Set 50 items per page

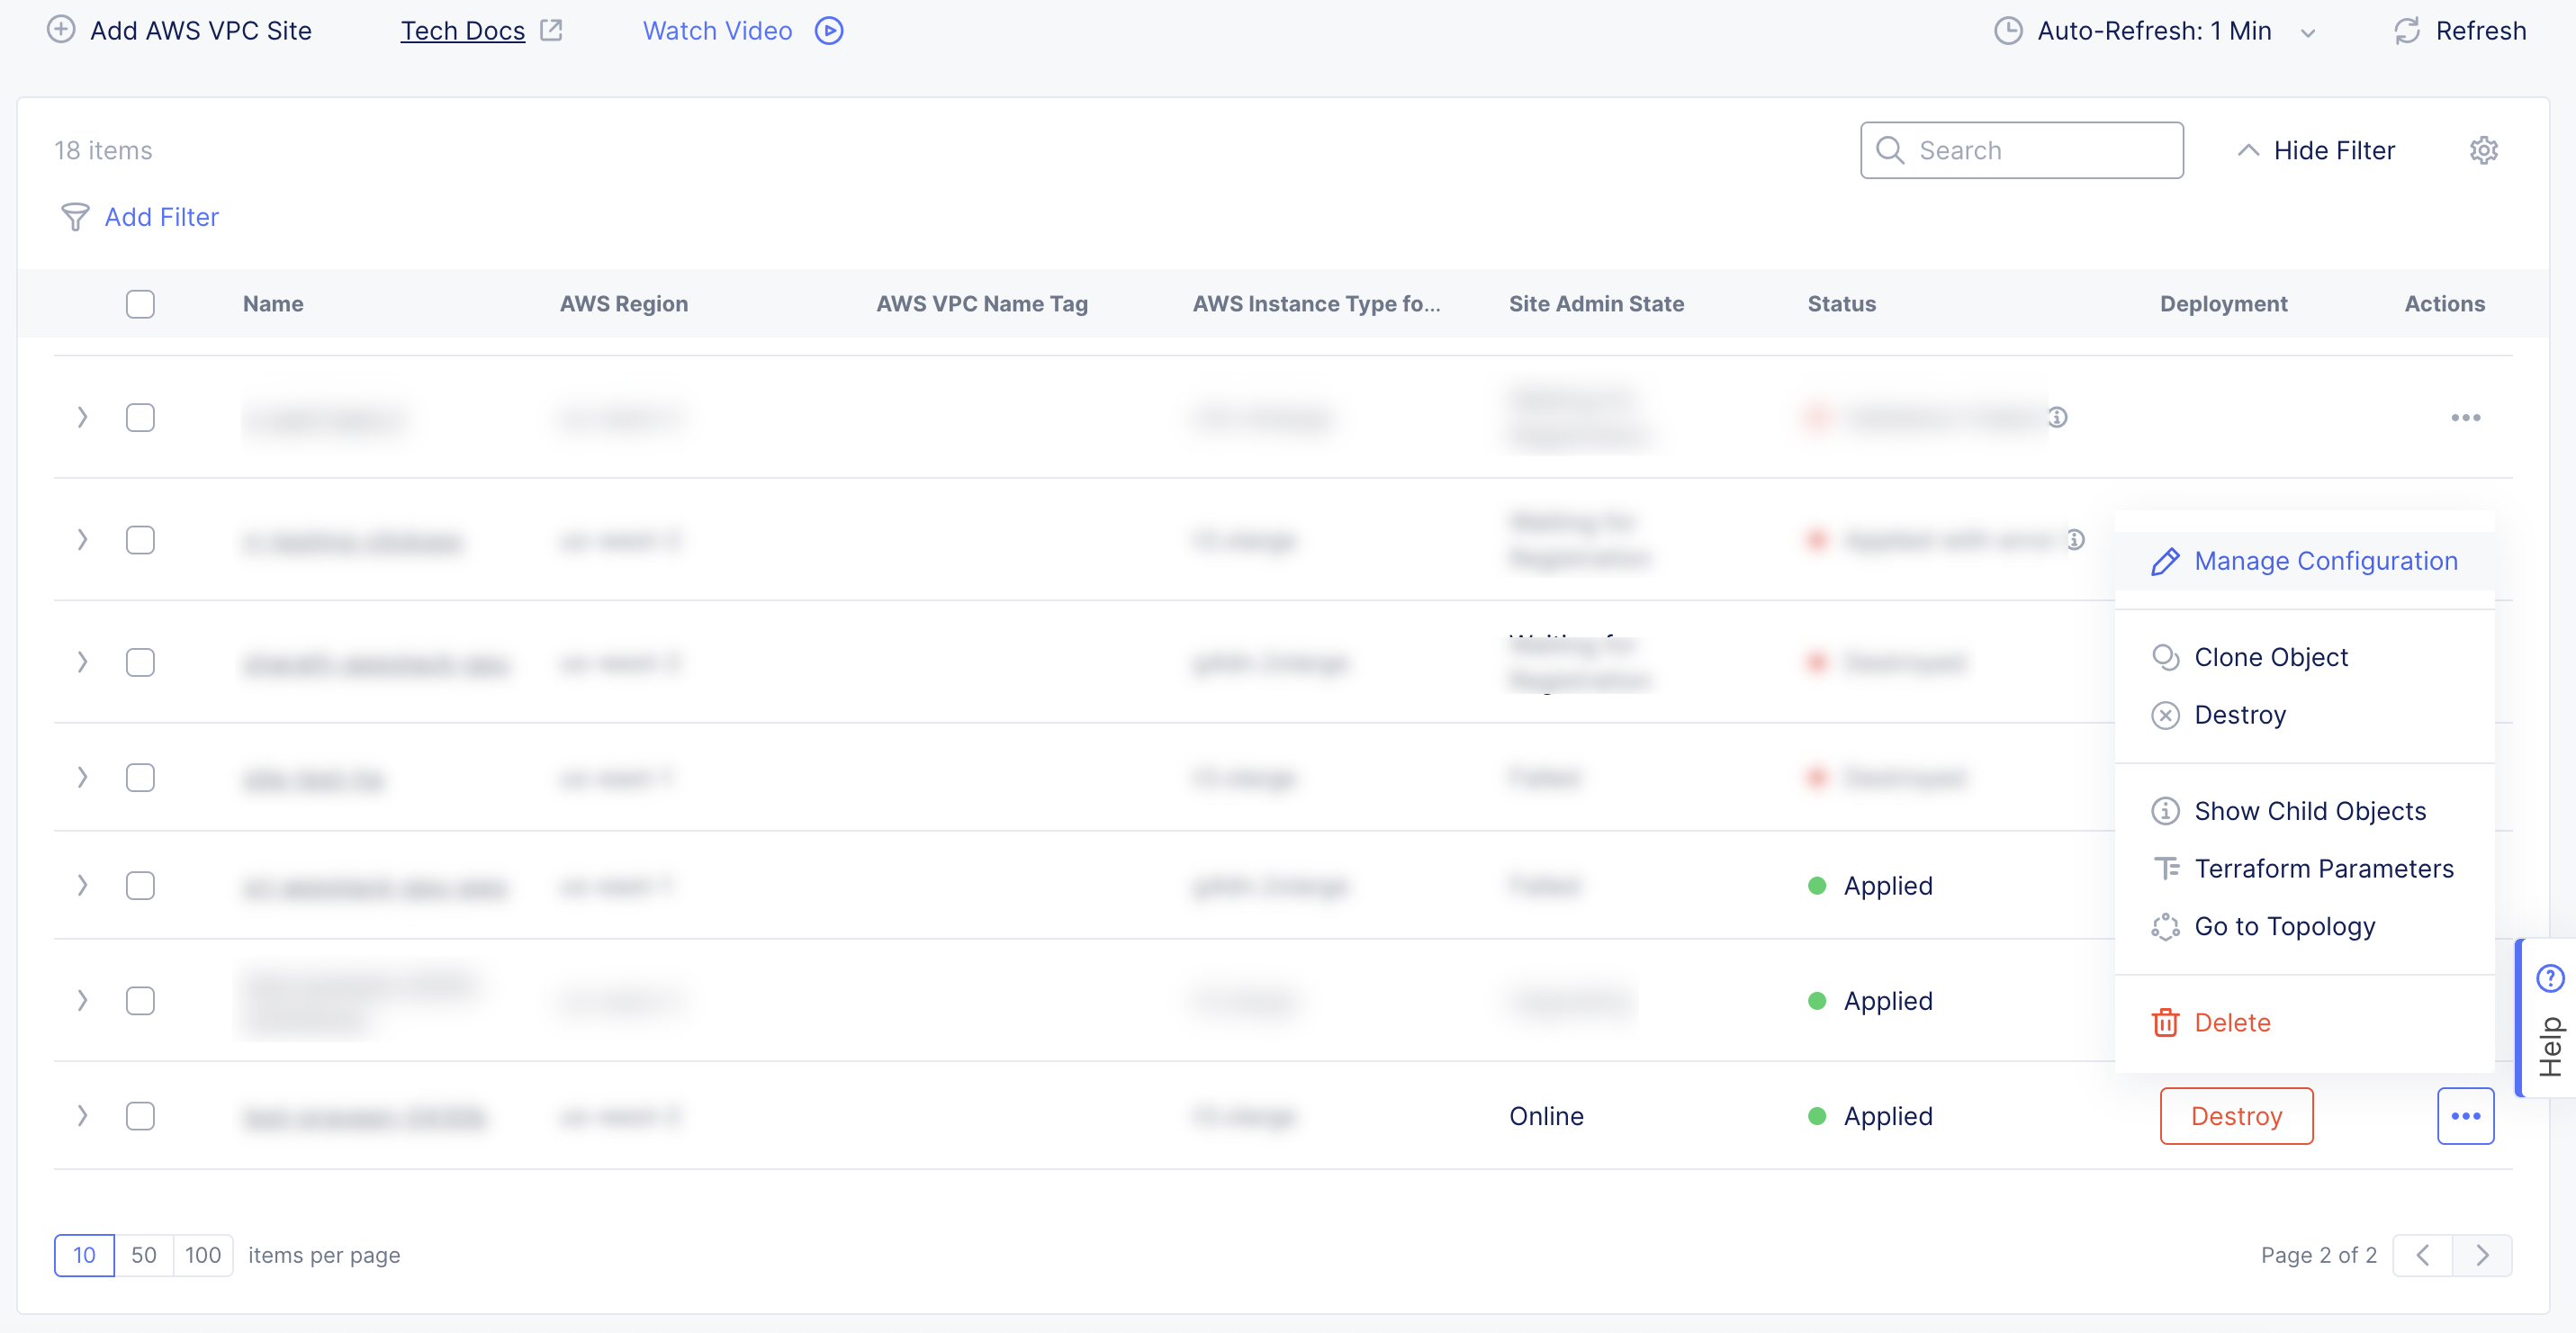[144, 1255]
